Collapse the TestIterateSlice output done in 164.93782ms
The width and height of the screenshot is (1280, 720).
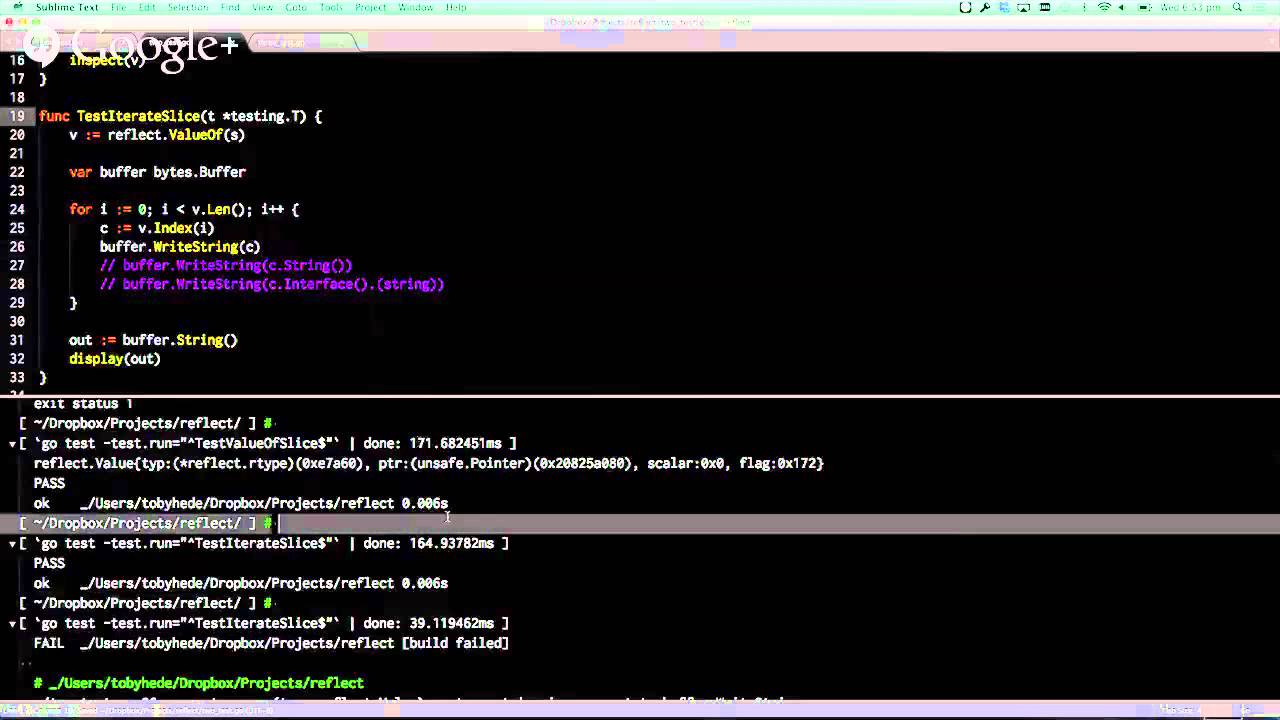tap(12, 543)
